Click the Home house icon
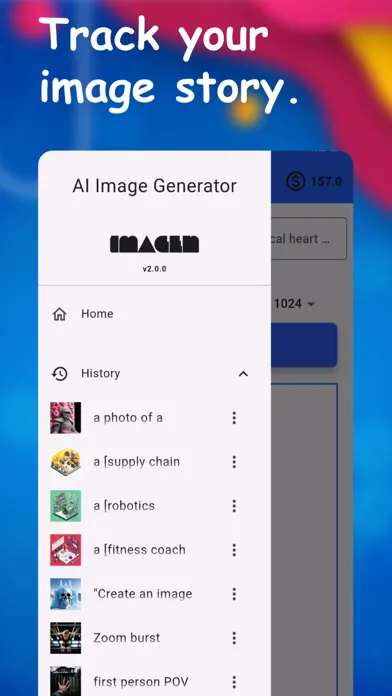The height and width of the screenshot is (696, 392). pos(59,314)
